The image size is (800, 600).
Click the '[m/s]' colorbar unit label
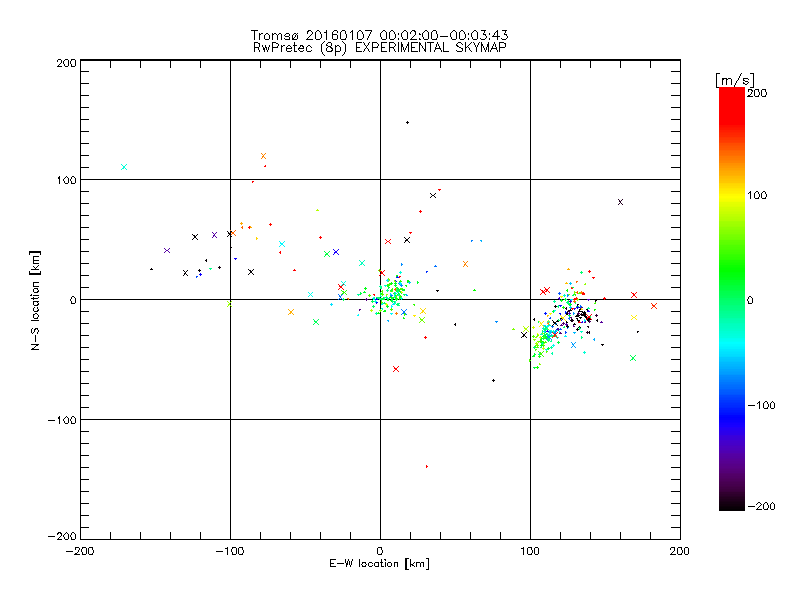pyautogui.click(x=735, y=80)
